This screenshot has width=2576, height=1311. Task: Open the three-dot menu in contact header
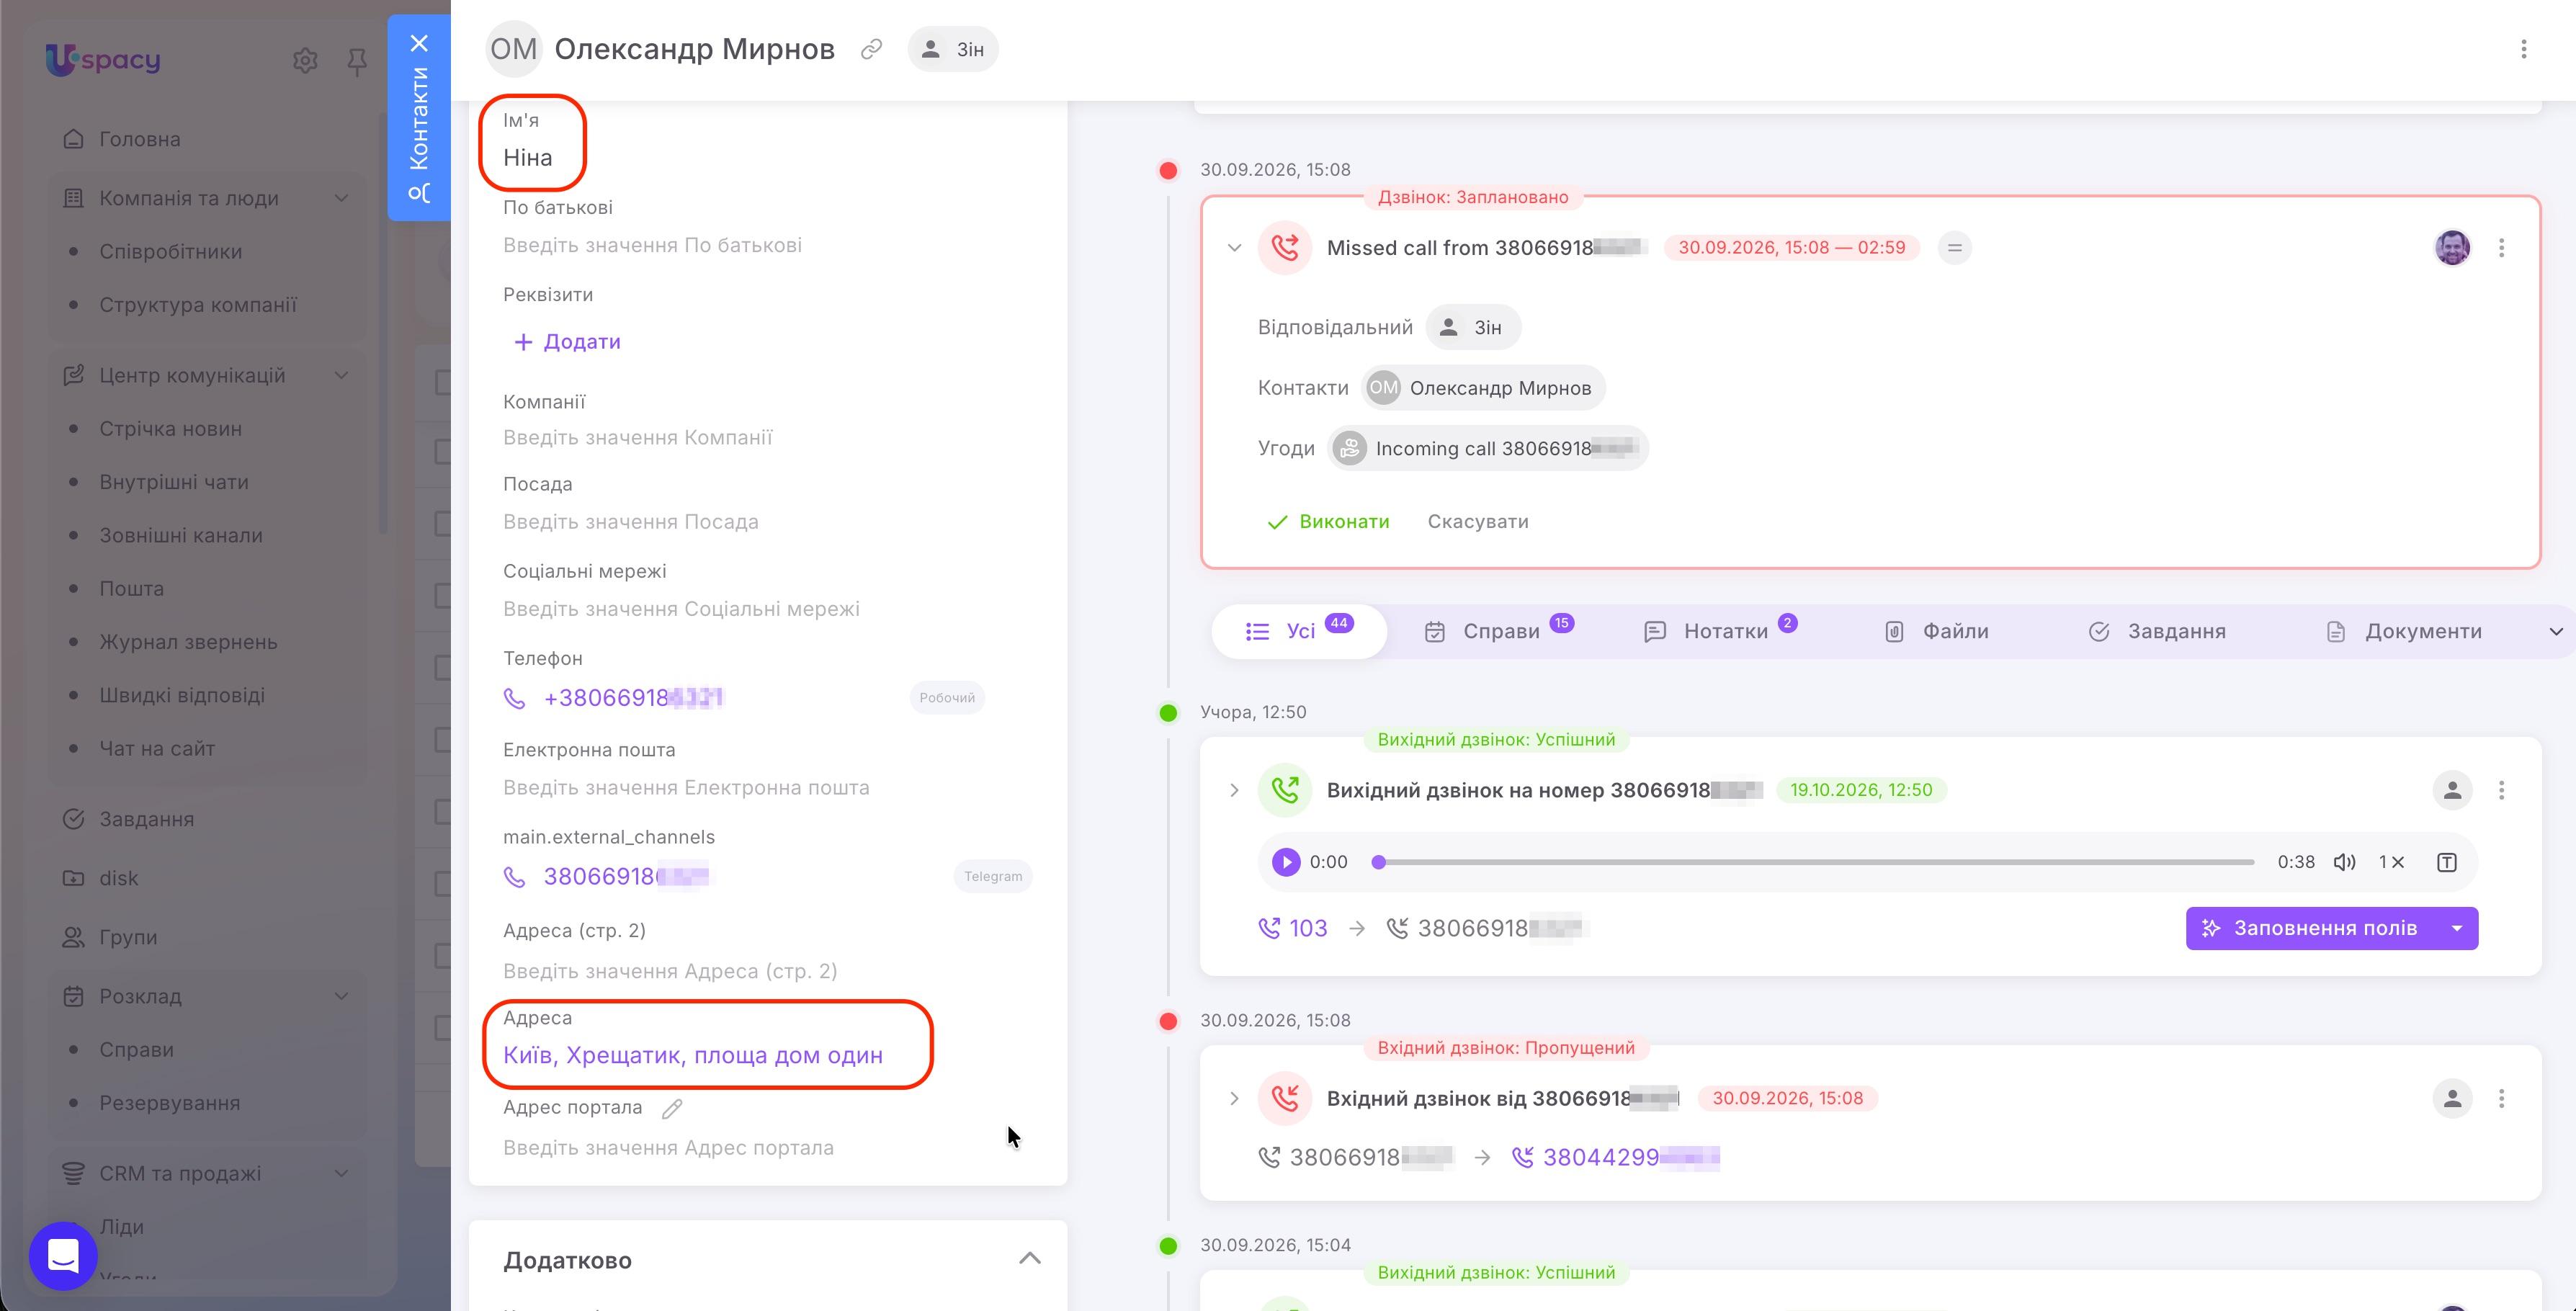coord(2523,49)
